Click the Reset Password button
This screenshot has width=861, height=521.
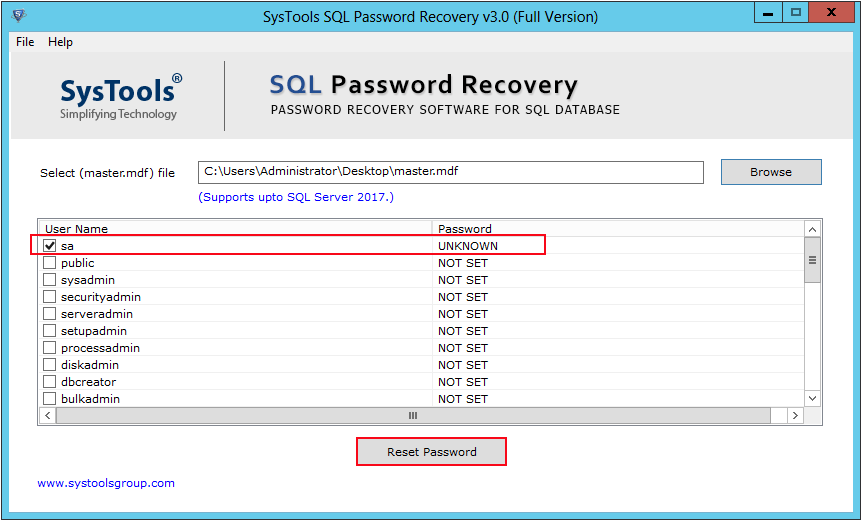click(432, 452)
